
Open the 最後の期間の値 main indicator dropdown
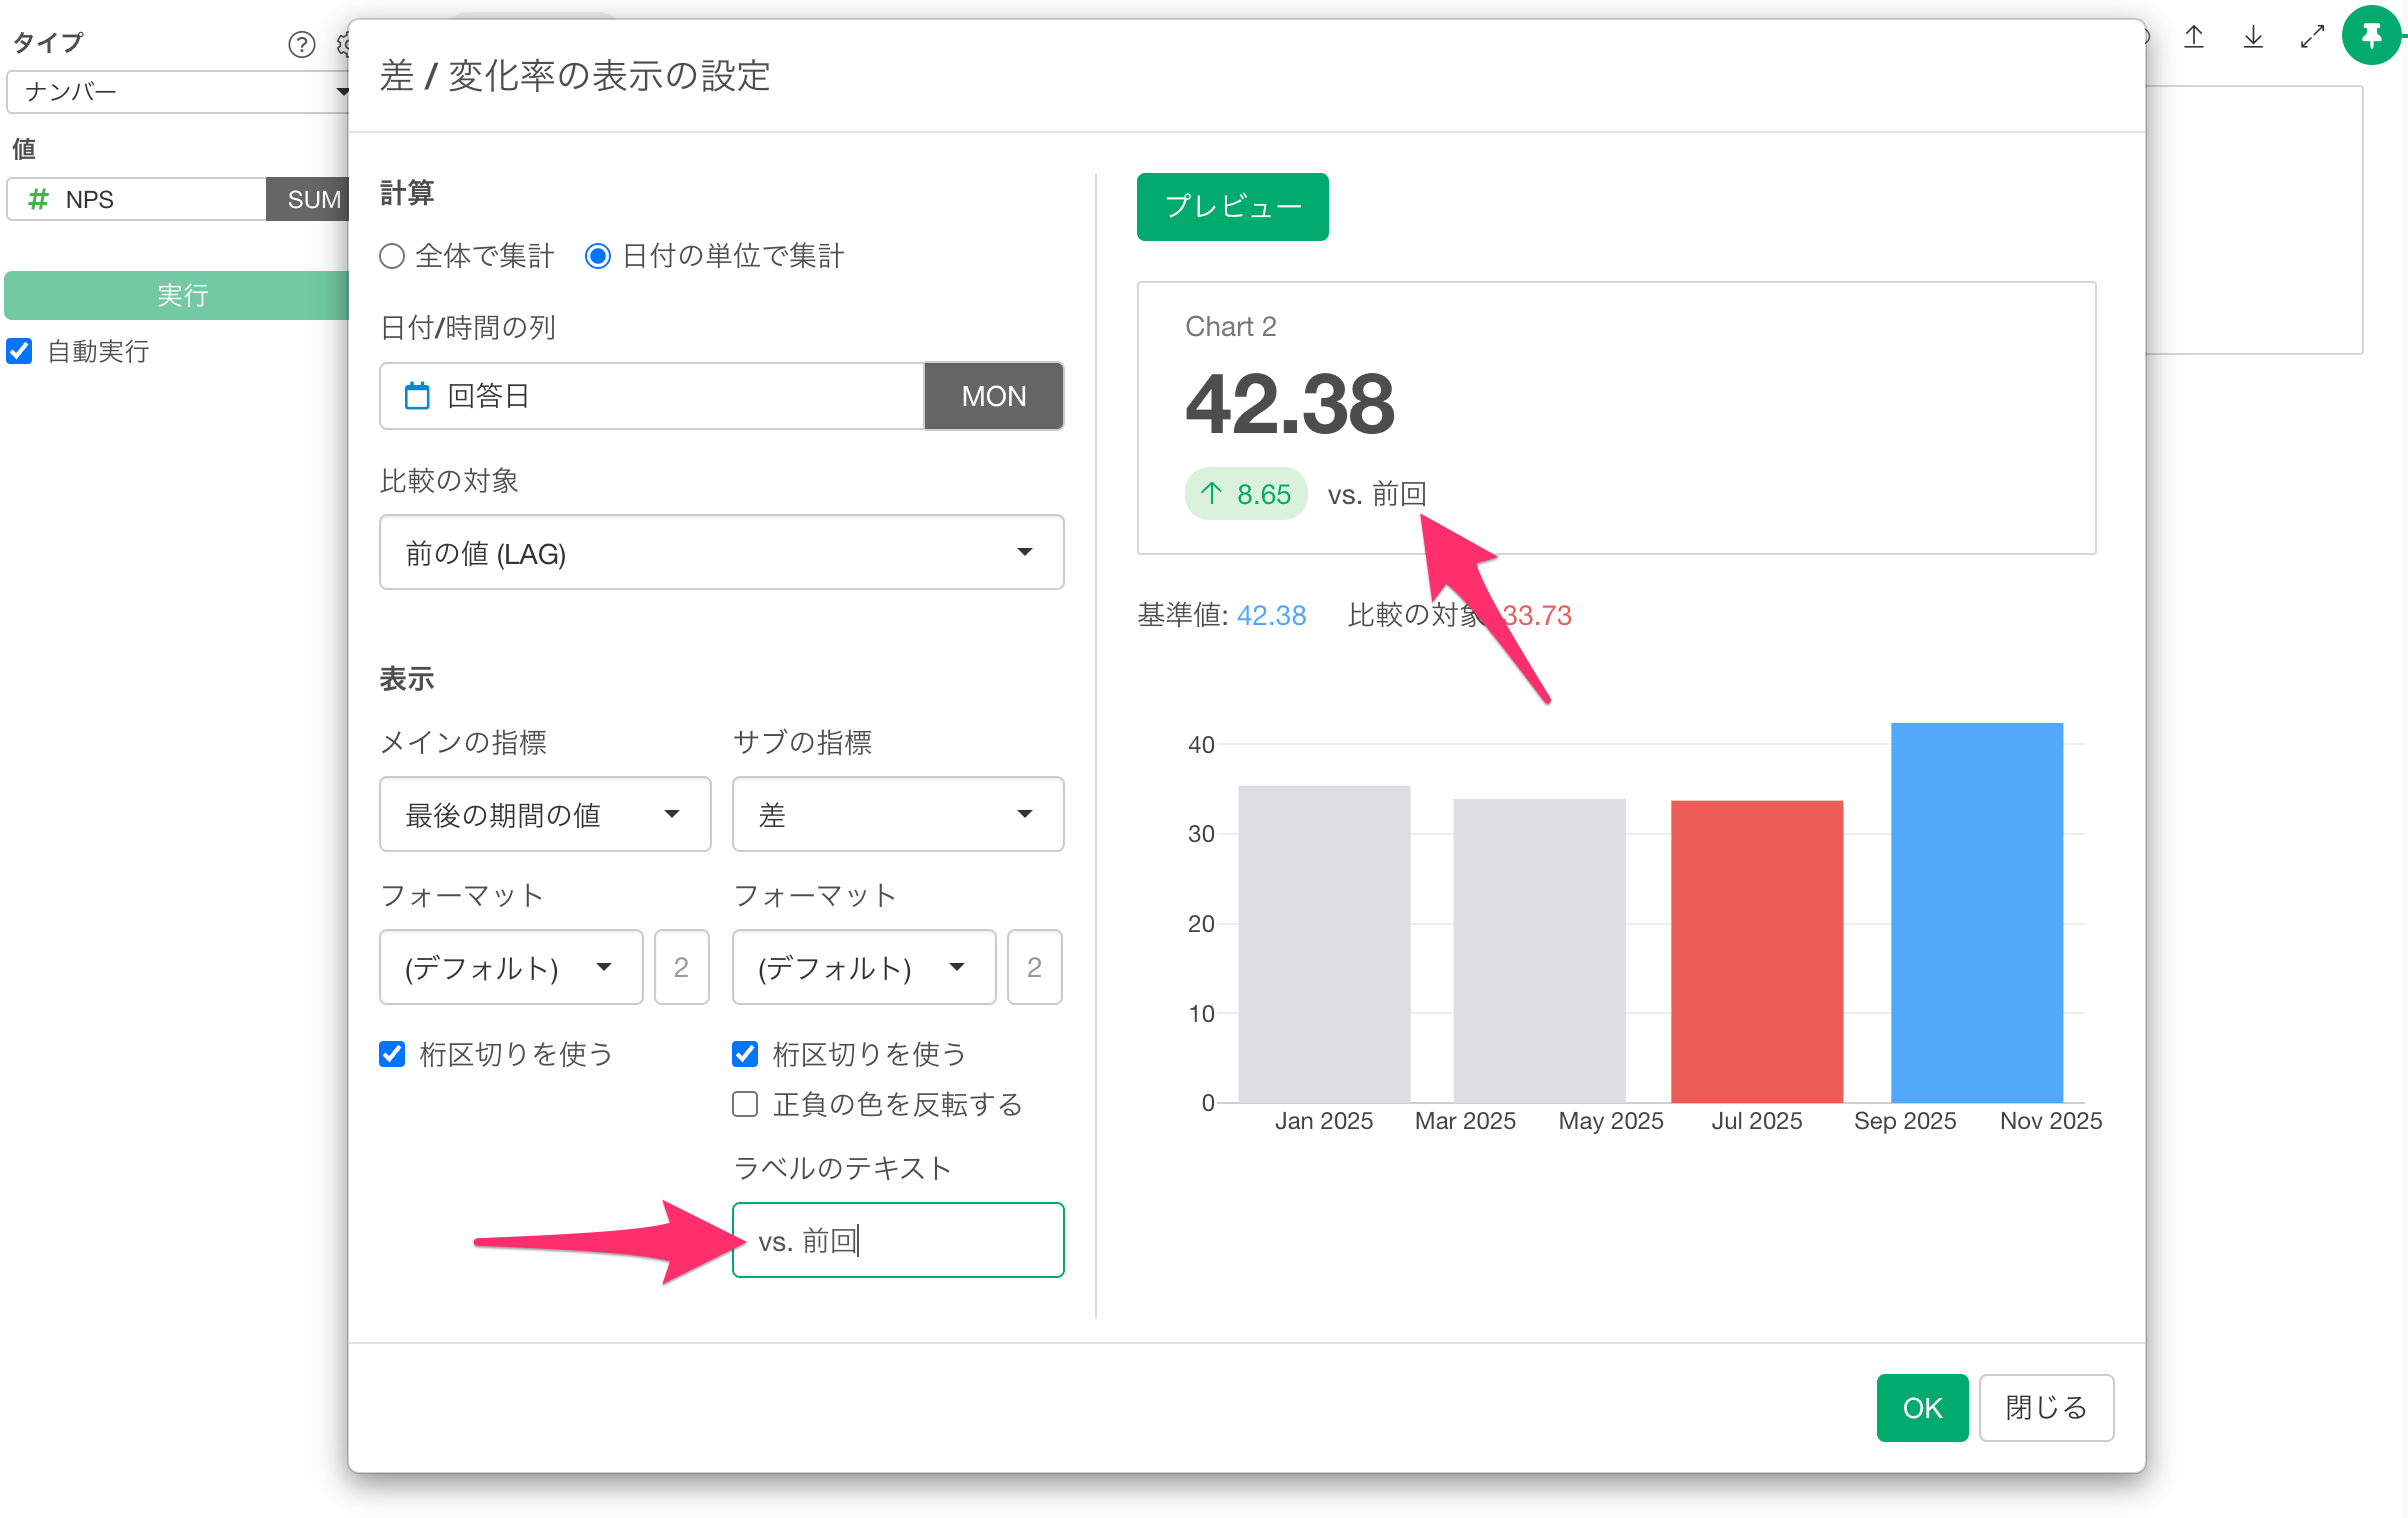point(544,814)
